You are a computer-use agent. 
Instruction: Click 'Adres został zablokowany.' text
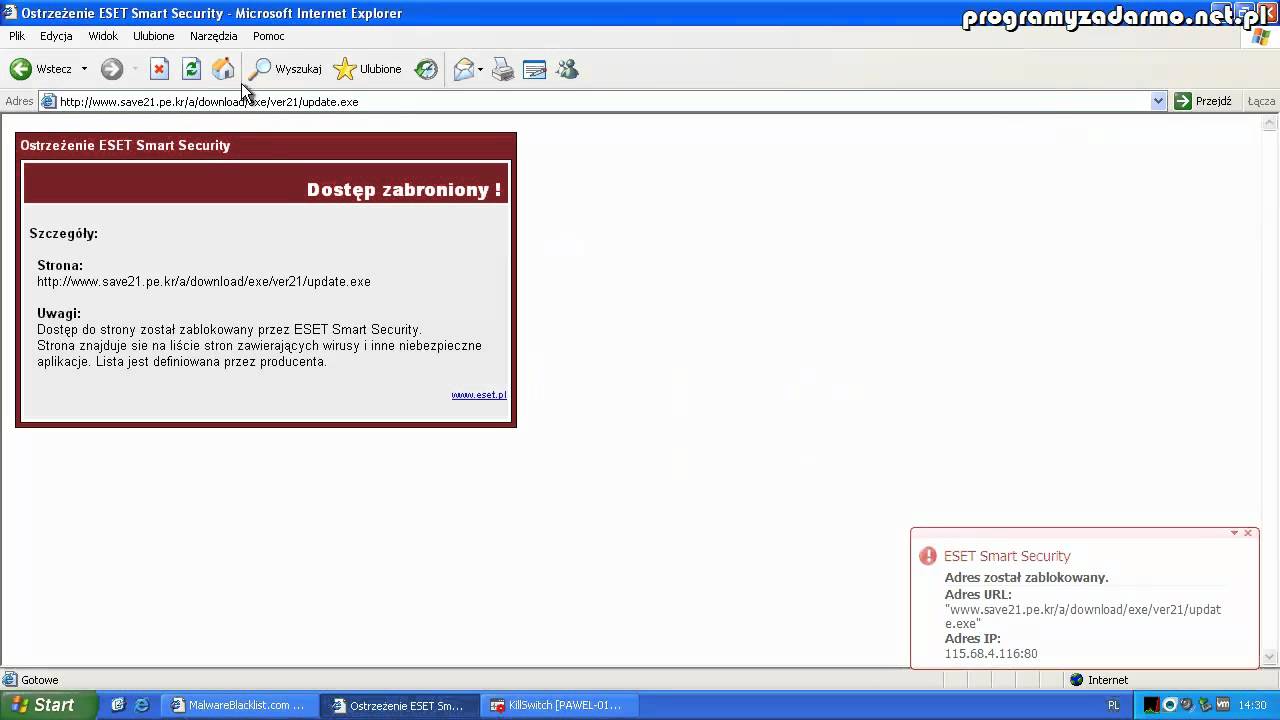(1027, 578)
